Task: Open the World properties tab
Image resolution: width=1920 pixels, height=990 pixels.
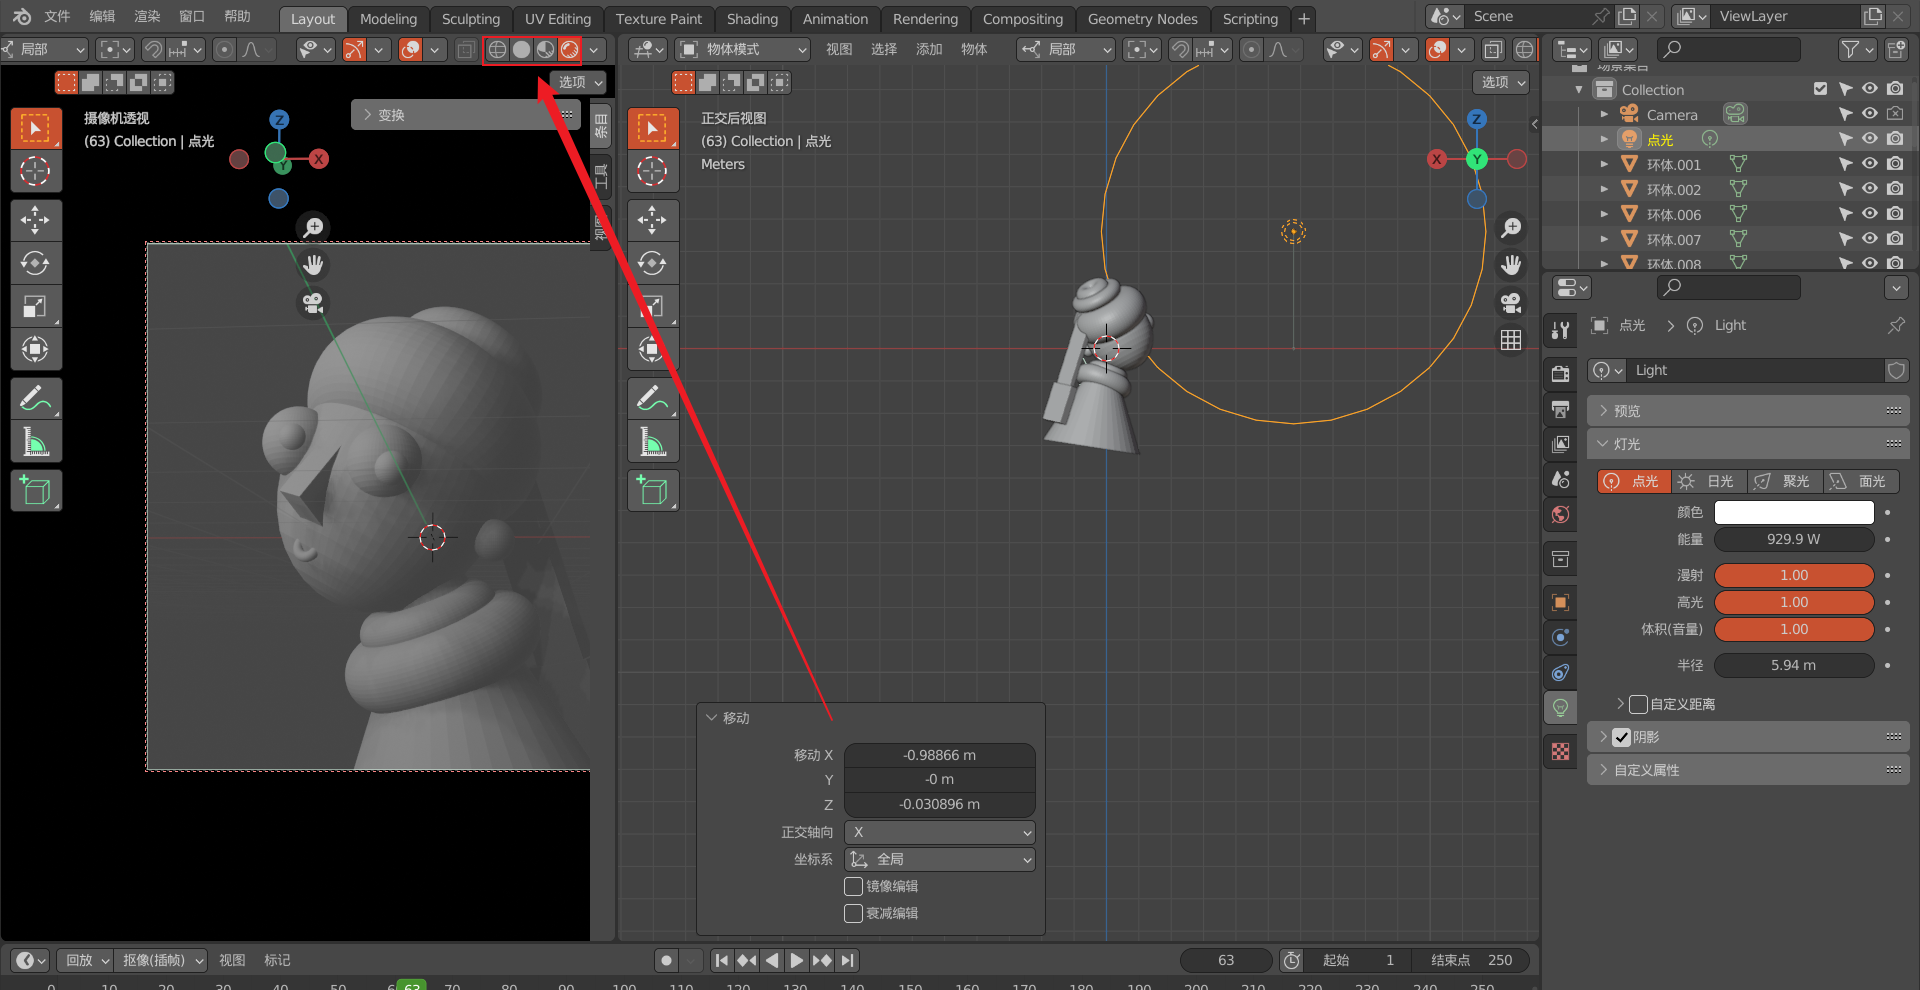Action: point(1560,515)
